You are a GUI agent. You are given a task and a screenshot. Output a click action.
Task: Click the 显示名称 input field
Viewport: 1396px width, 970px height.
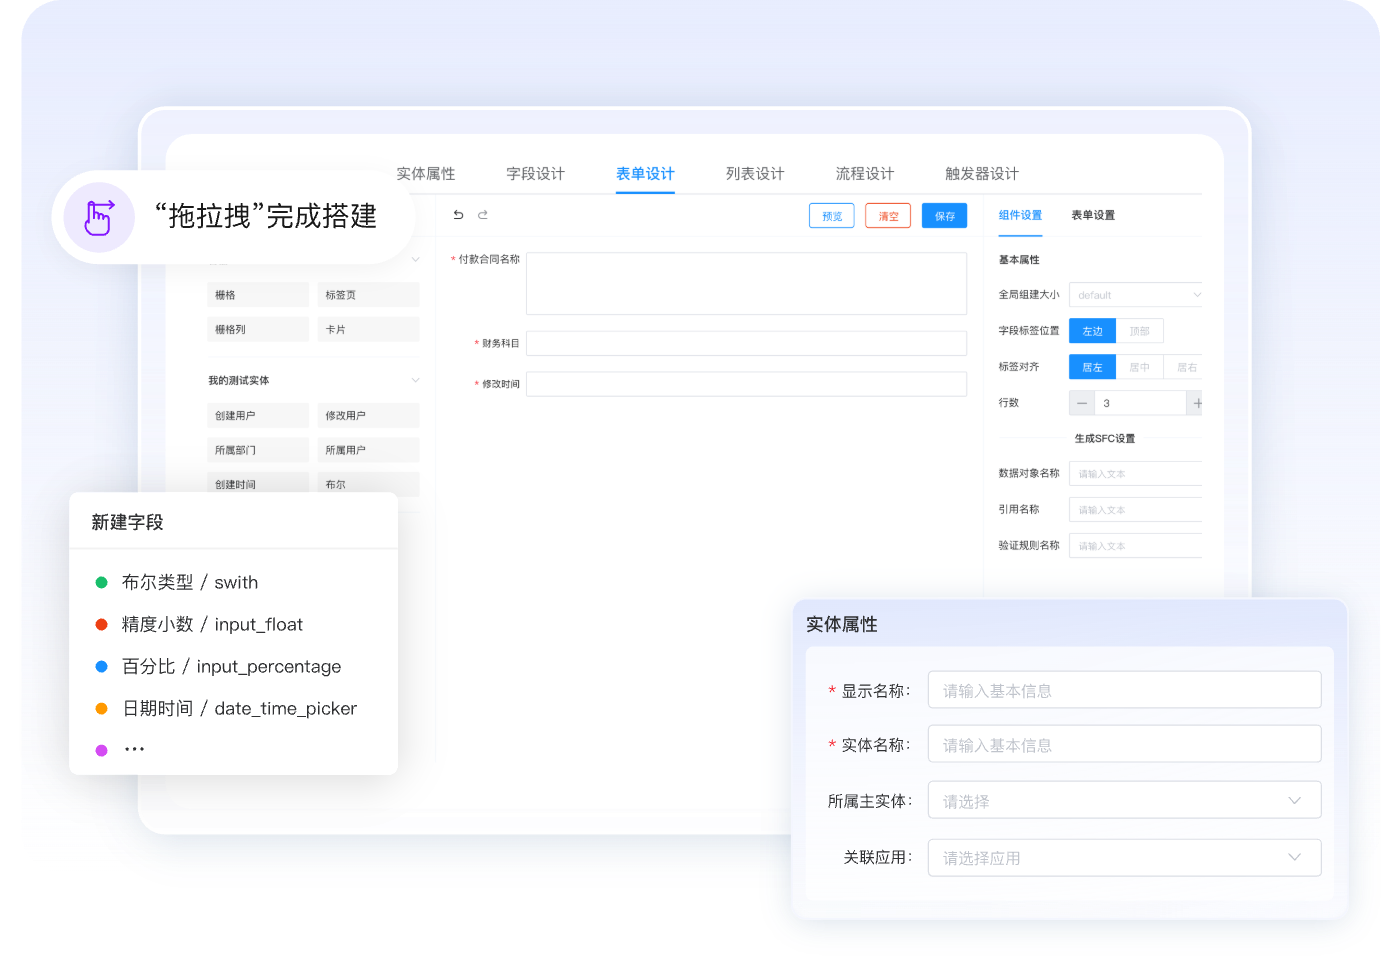[x=1124, y=691]
